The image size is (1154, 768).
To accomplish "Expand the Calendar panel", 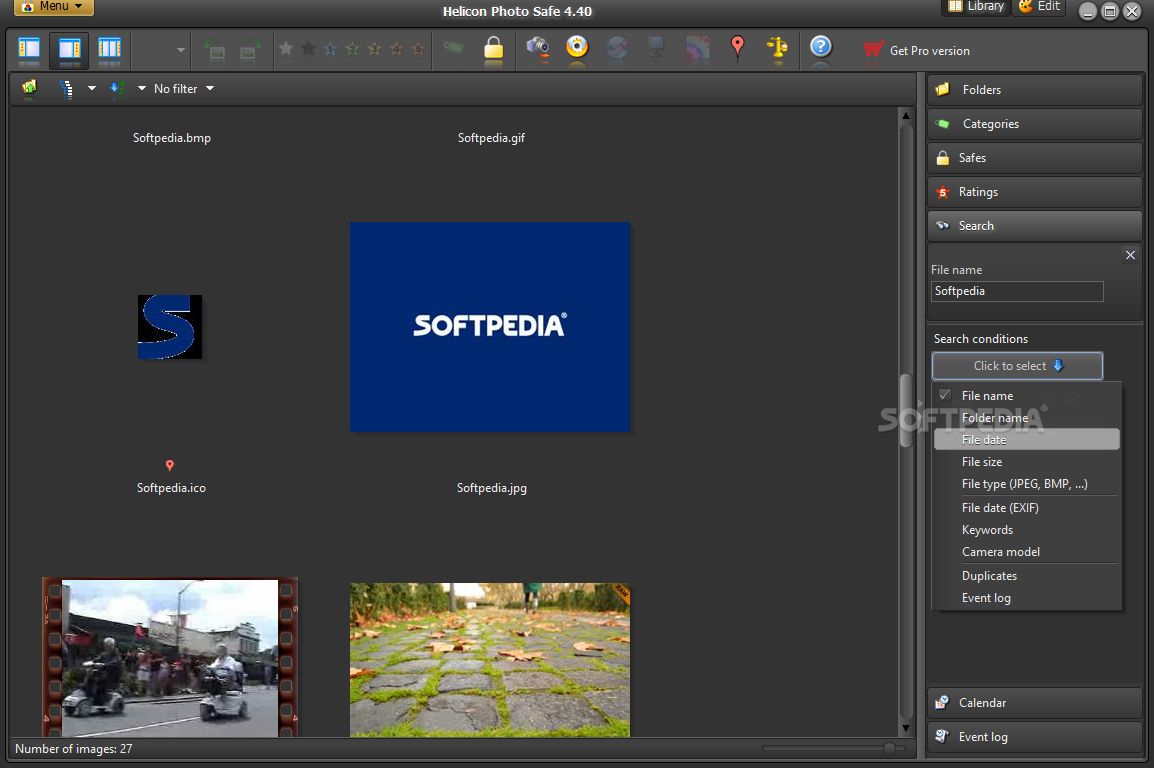I will pyautogui.click(x=1035, y=703).
